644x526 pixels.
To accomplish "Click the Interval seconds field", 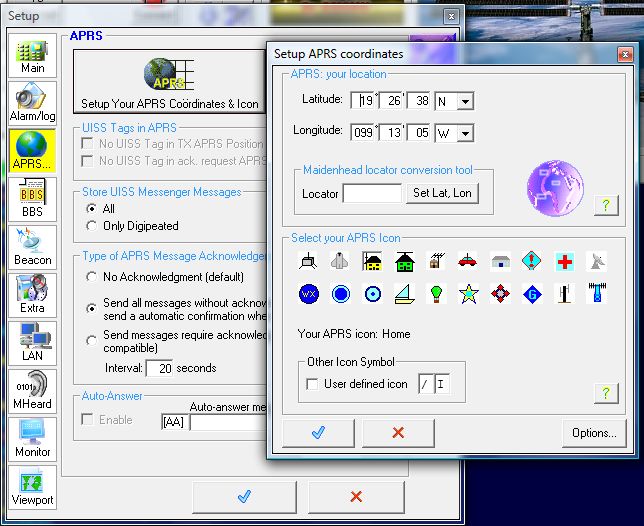I will (159, 368).
